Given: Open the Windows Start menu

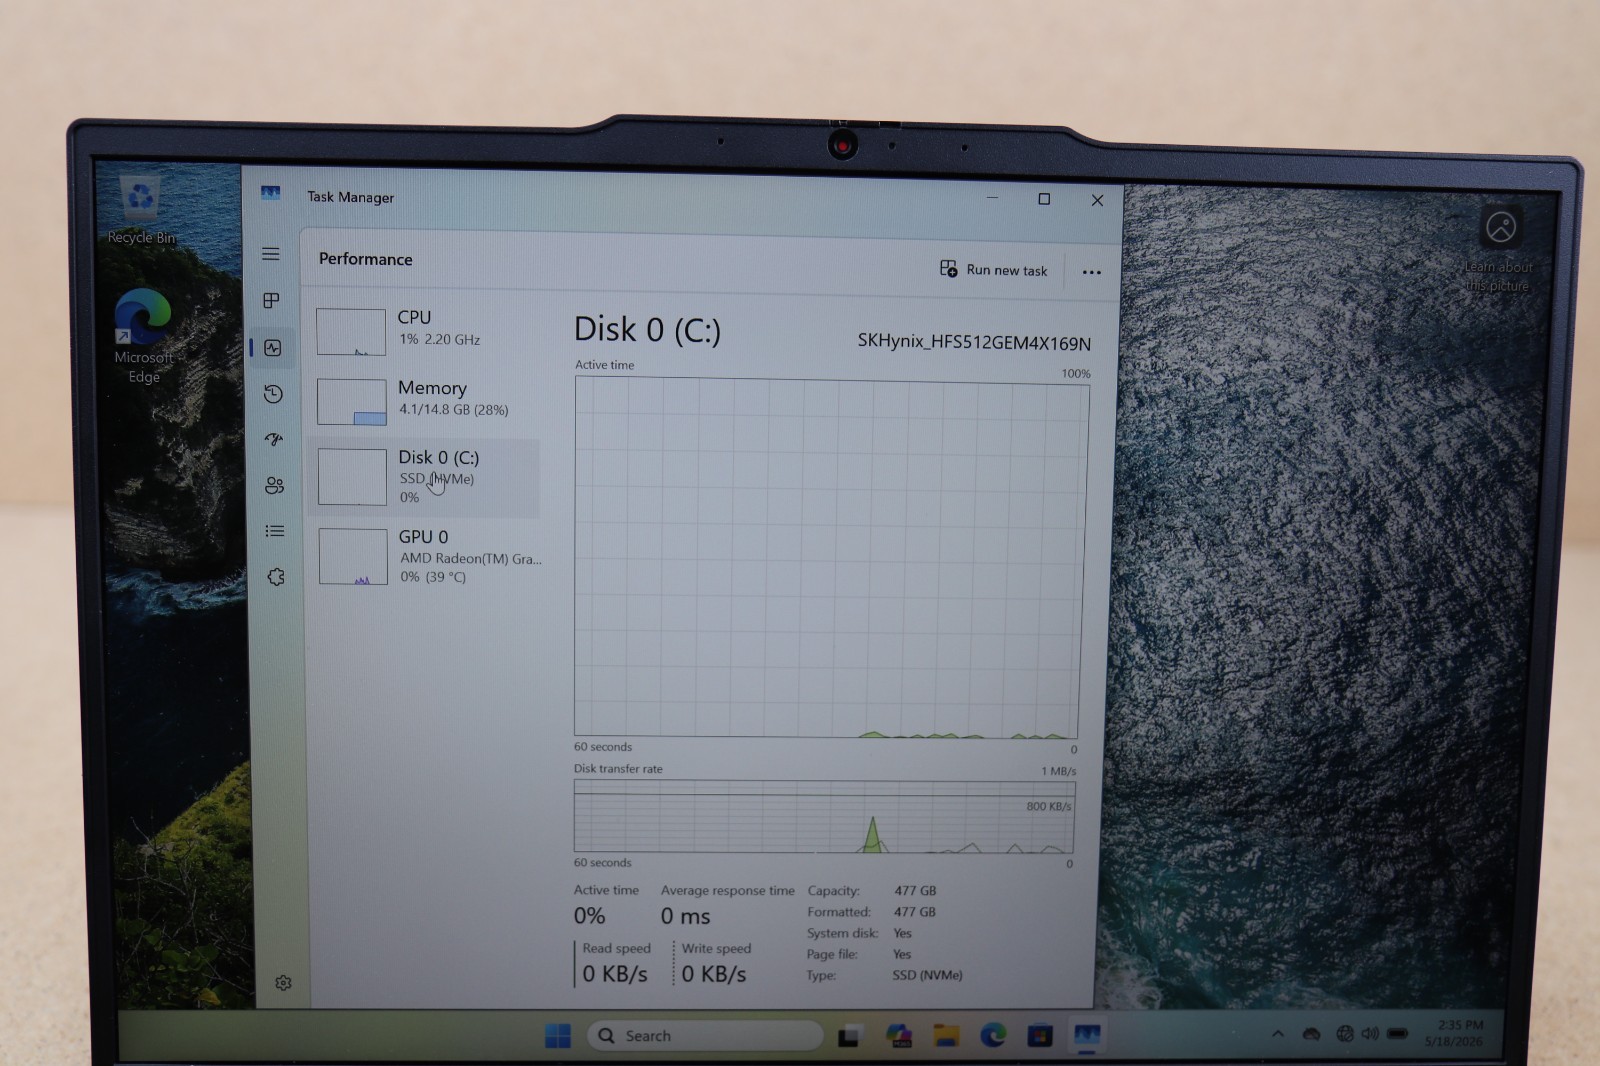Looking at the screenshot, I should pos(558,1036).
